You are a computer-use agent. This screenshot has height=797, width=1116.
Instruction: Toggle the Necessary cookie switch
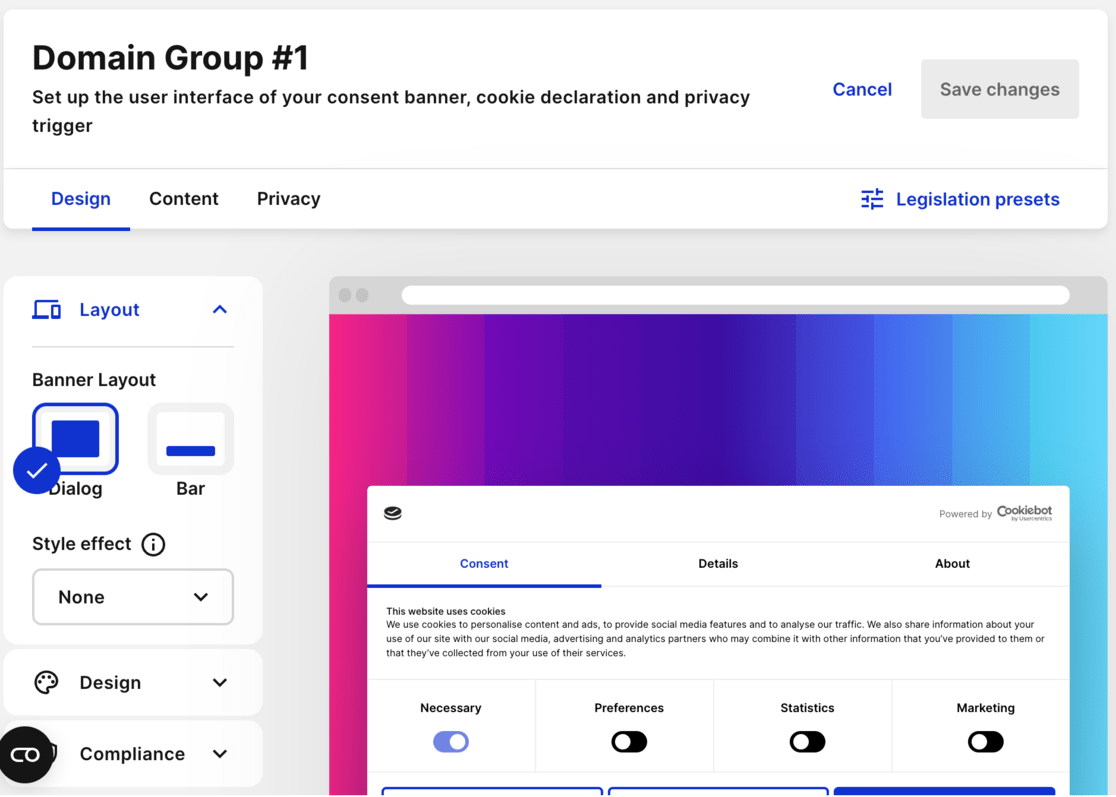pyautogui.click(x=451, y=742)
